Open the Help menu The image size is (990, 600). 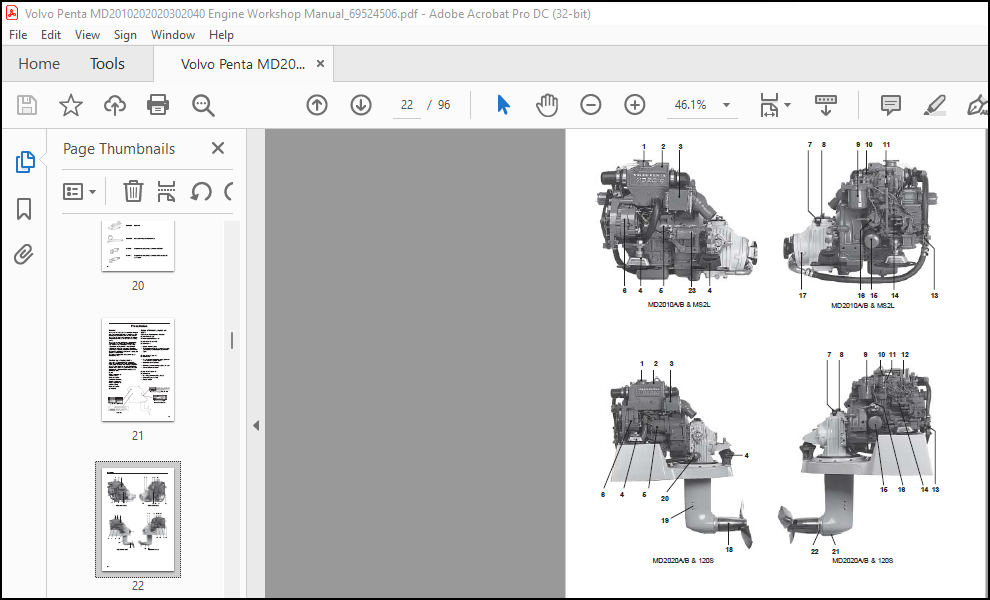[221, 35]
